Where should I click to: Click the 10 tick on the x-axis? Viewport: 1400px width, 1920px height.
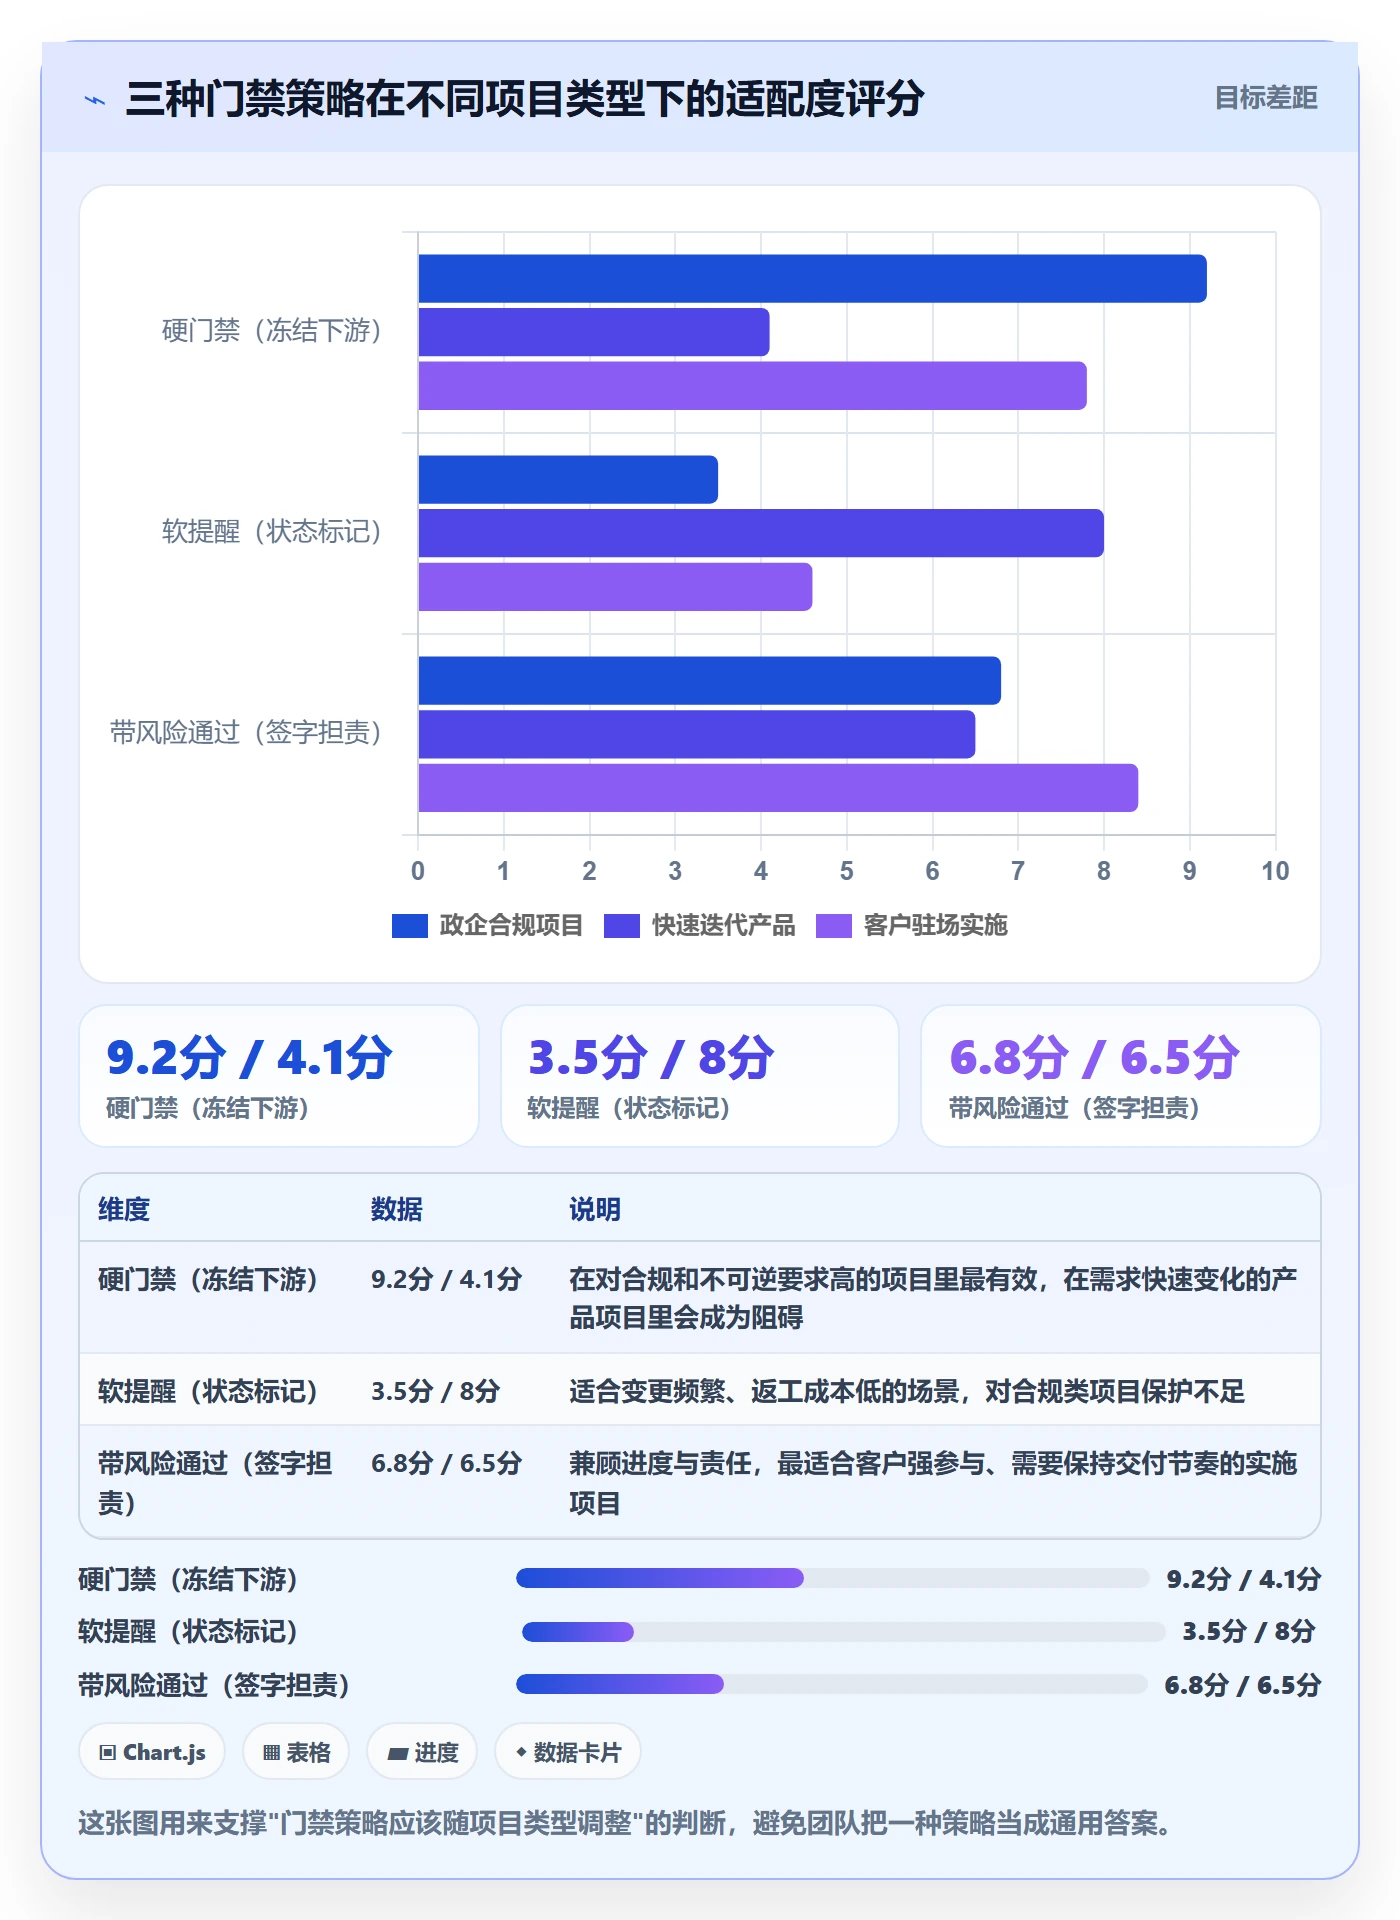click(1275, 871)
